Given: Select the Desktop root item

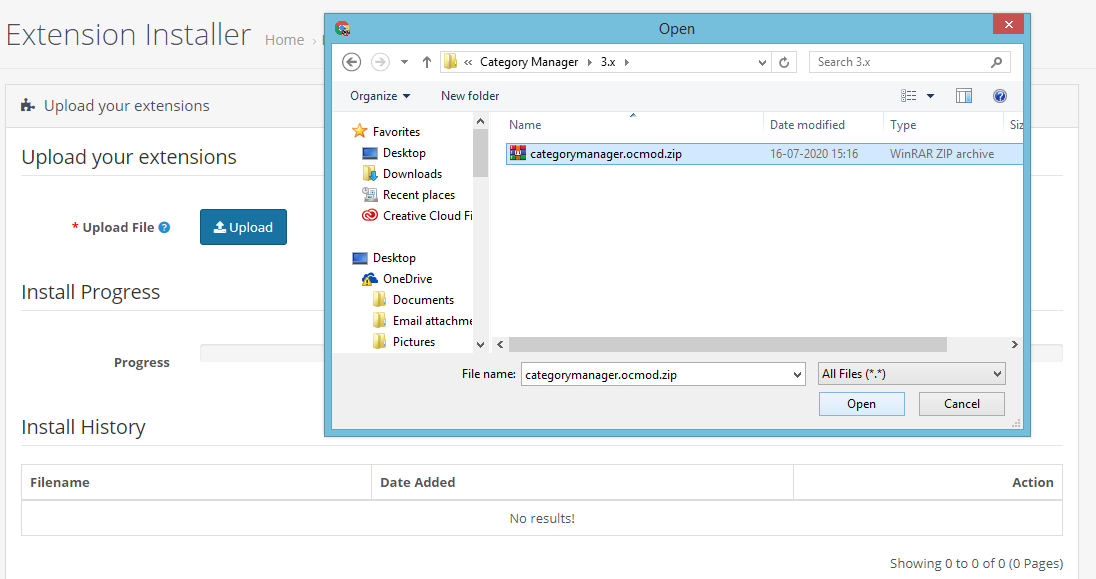Looking at the screenshot, I should pyautogui.click(x=394, y=257).
